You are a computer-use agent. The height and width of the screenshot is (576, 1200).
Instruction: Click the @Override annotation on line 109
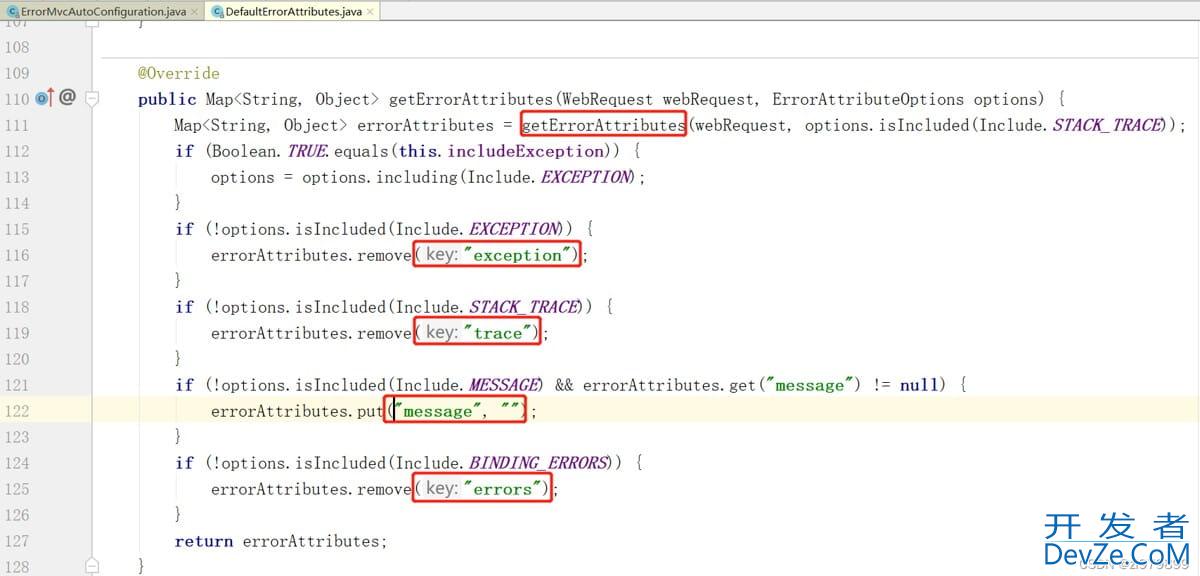tap(178, 73)
